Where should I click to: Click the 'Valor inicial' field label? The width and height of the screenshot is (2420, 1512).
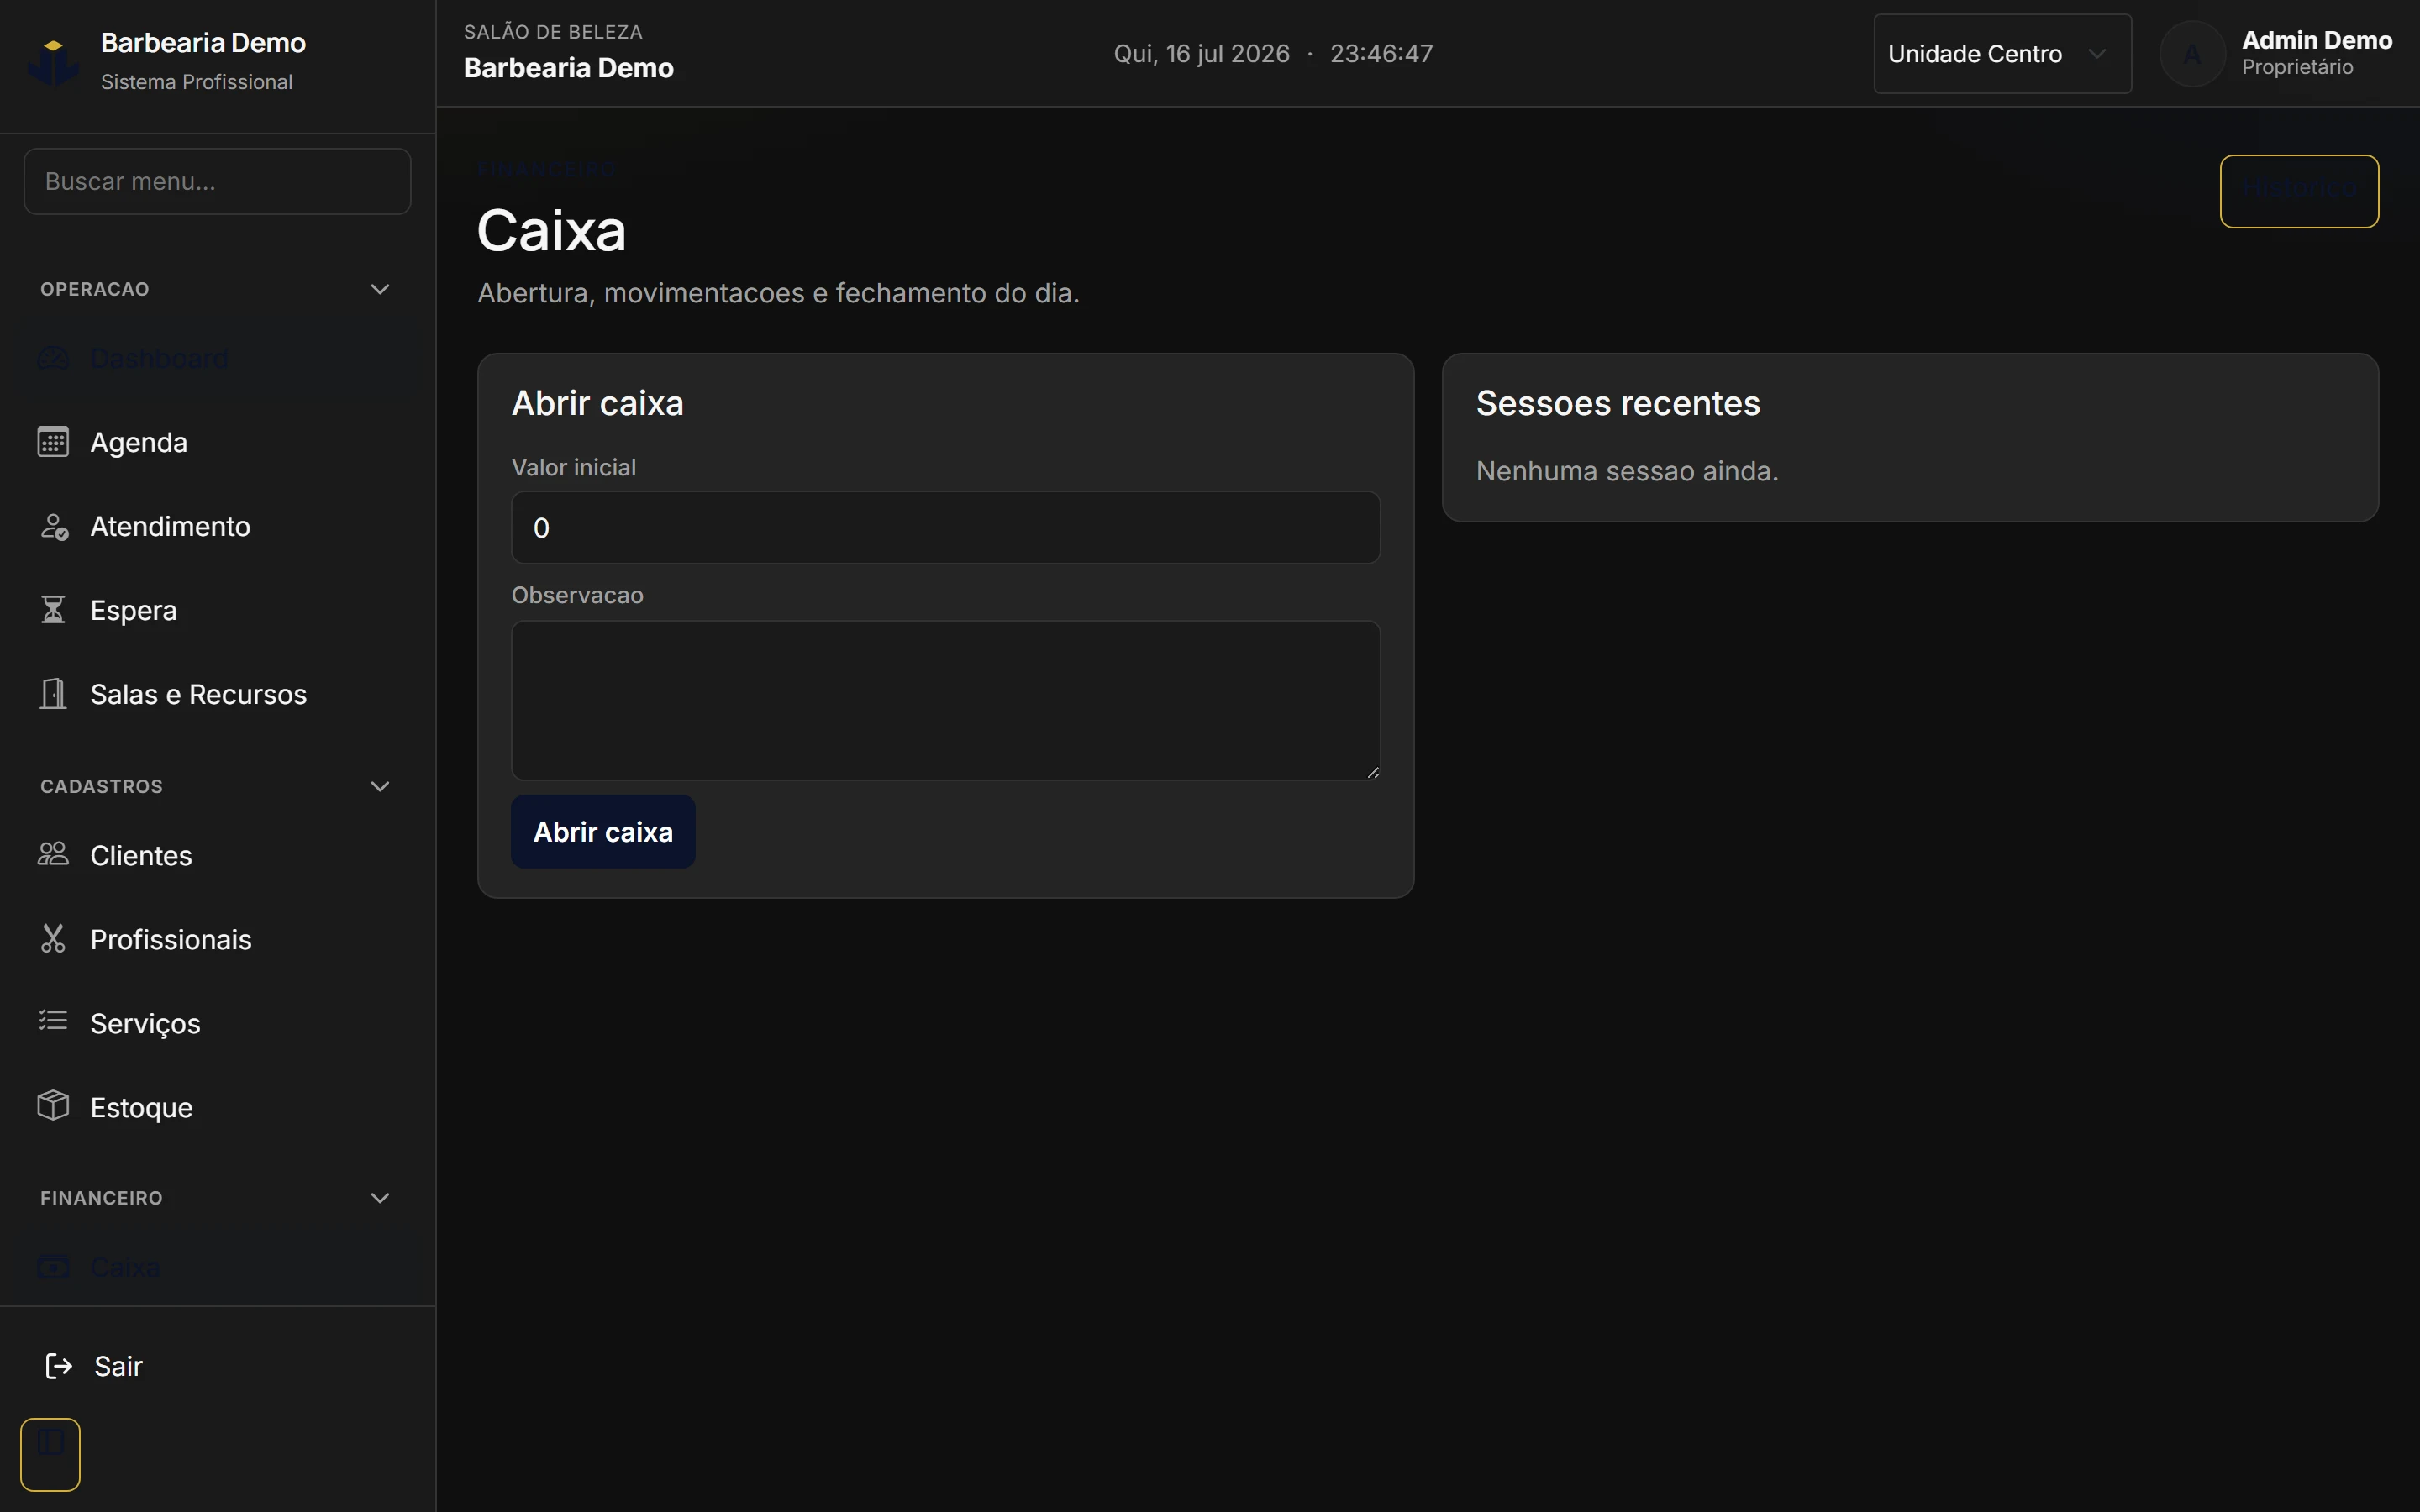[x=573, y=467]
